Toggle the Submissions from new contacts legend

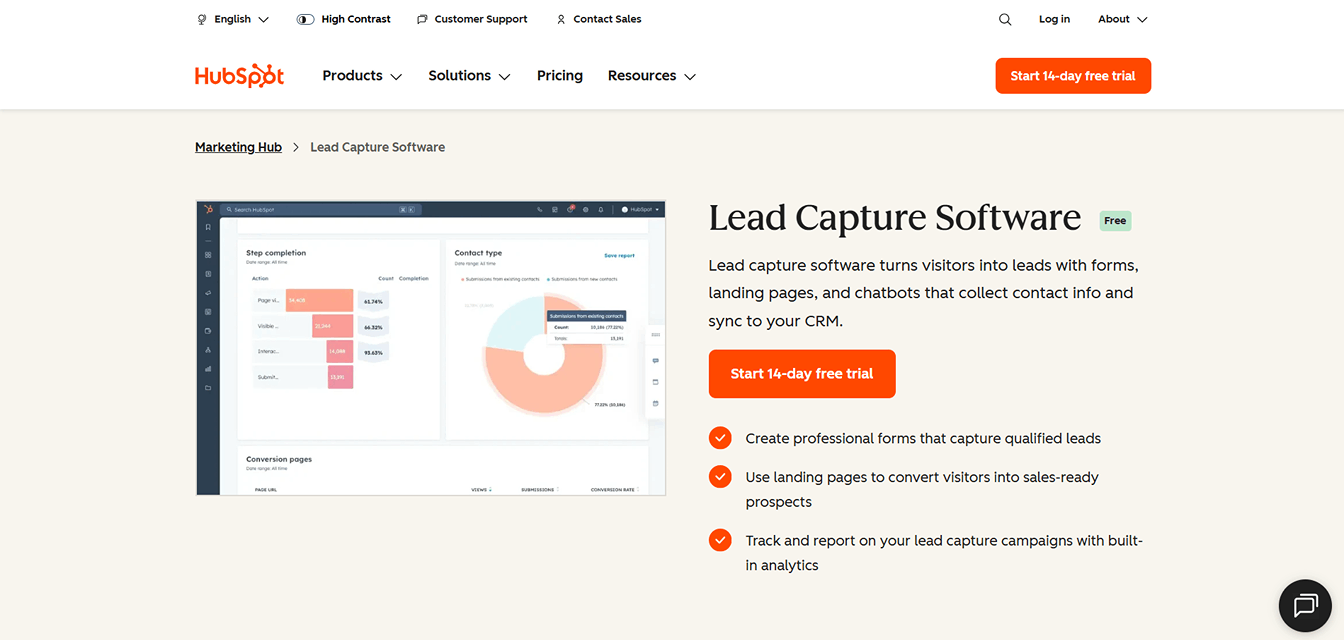point(585,279)
